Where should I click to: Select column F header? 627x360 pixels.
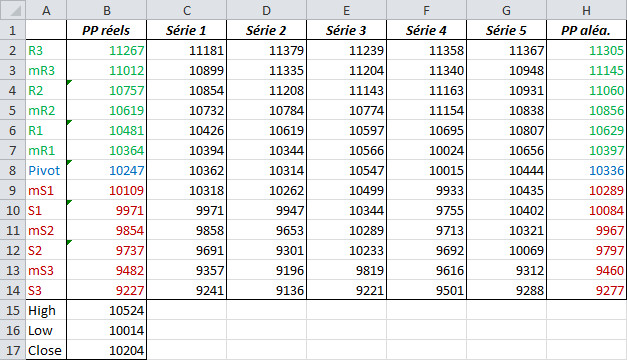tap(426, 10)
